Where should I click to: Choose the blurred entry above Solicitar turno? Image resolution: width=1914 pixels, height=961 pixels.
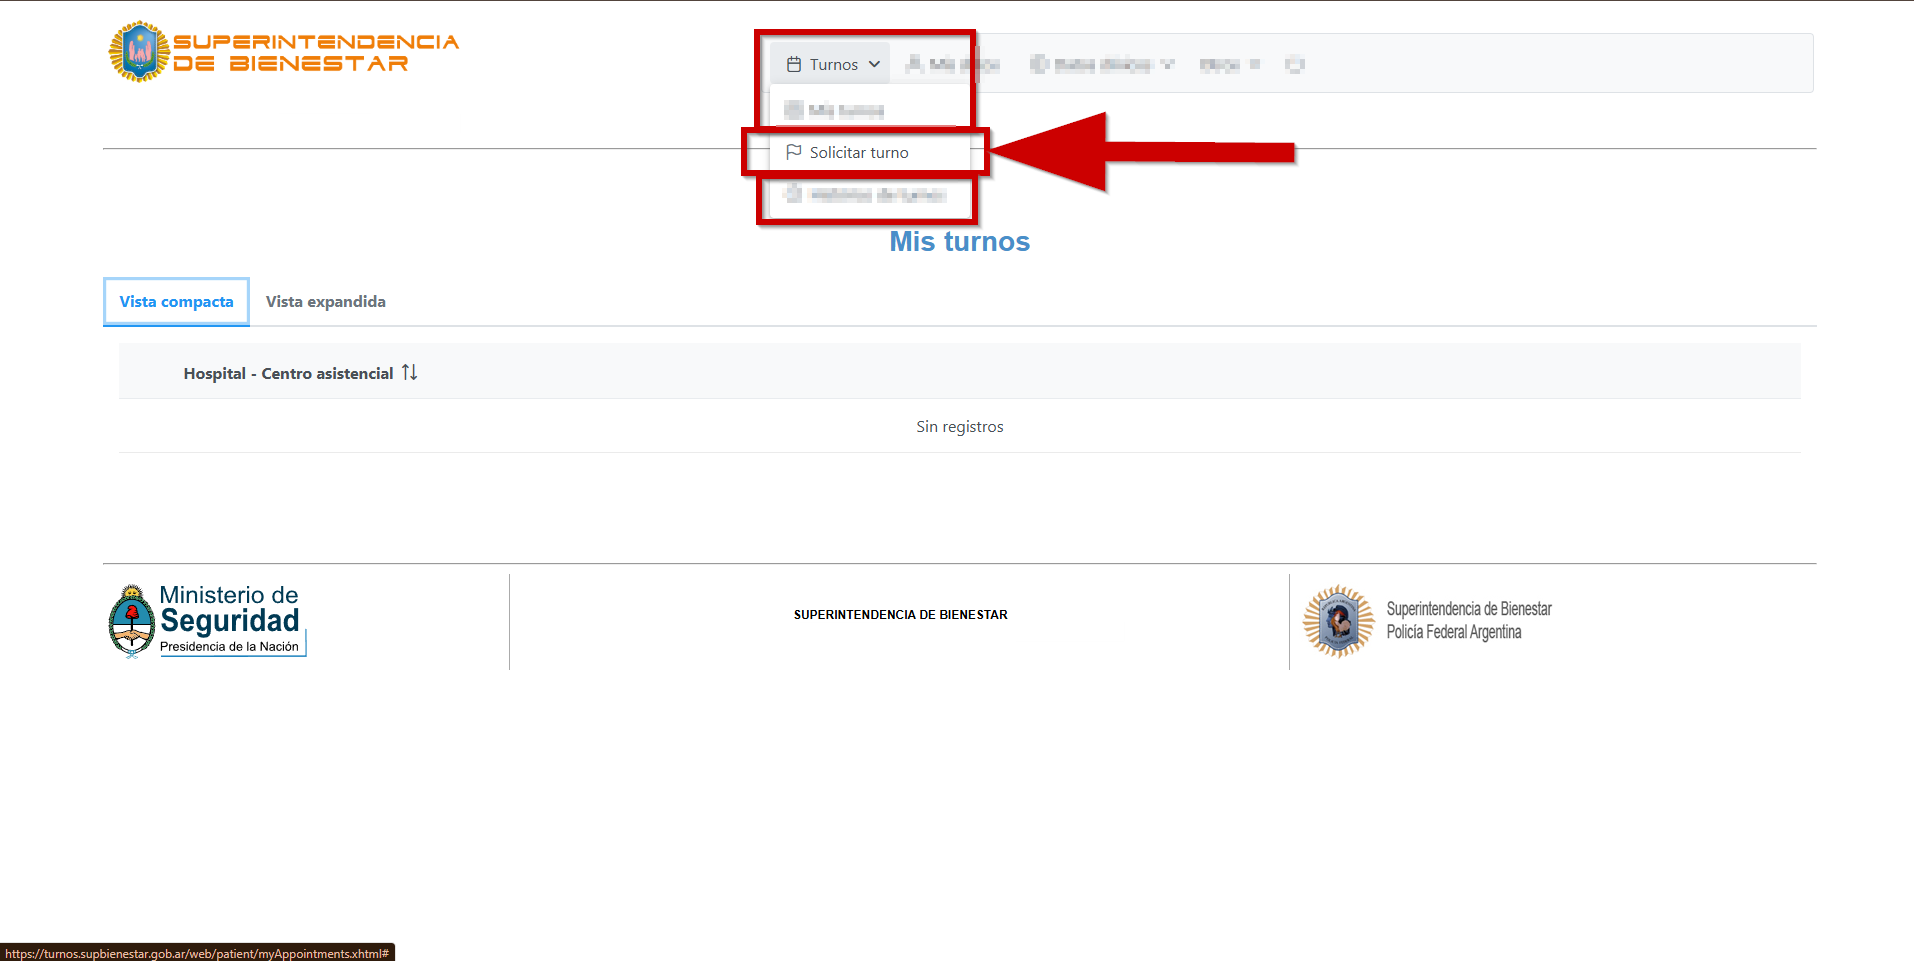pos(846,110)
